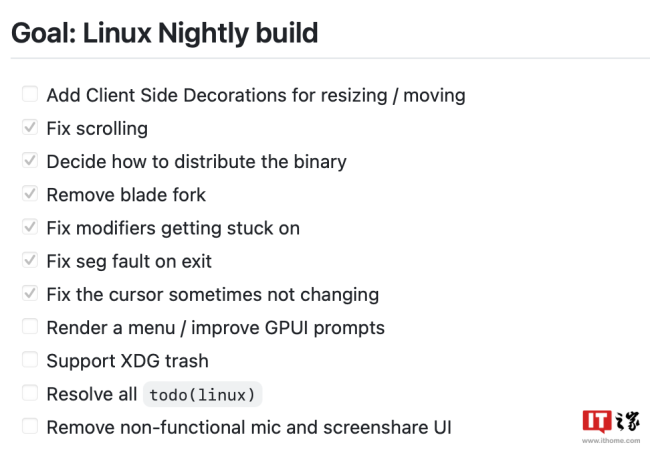Select the Support XDG trash task text

pyautogui.click(x=127, y=360)
